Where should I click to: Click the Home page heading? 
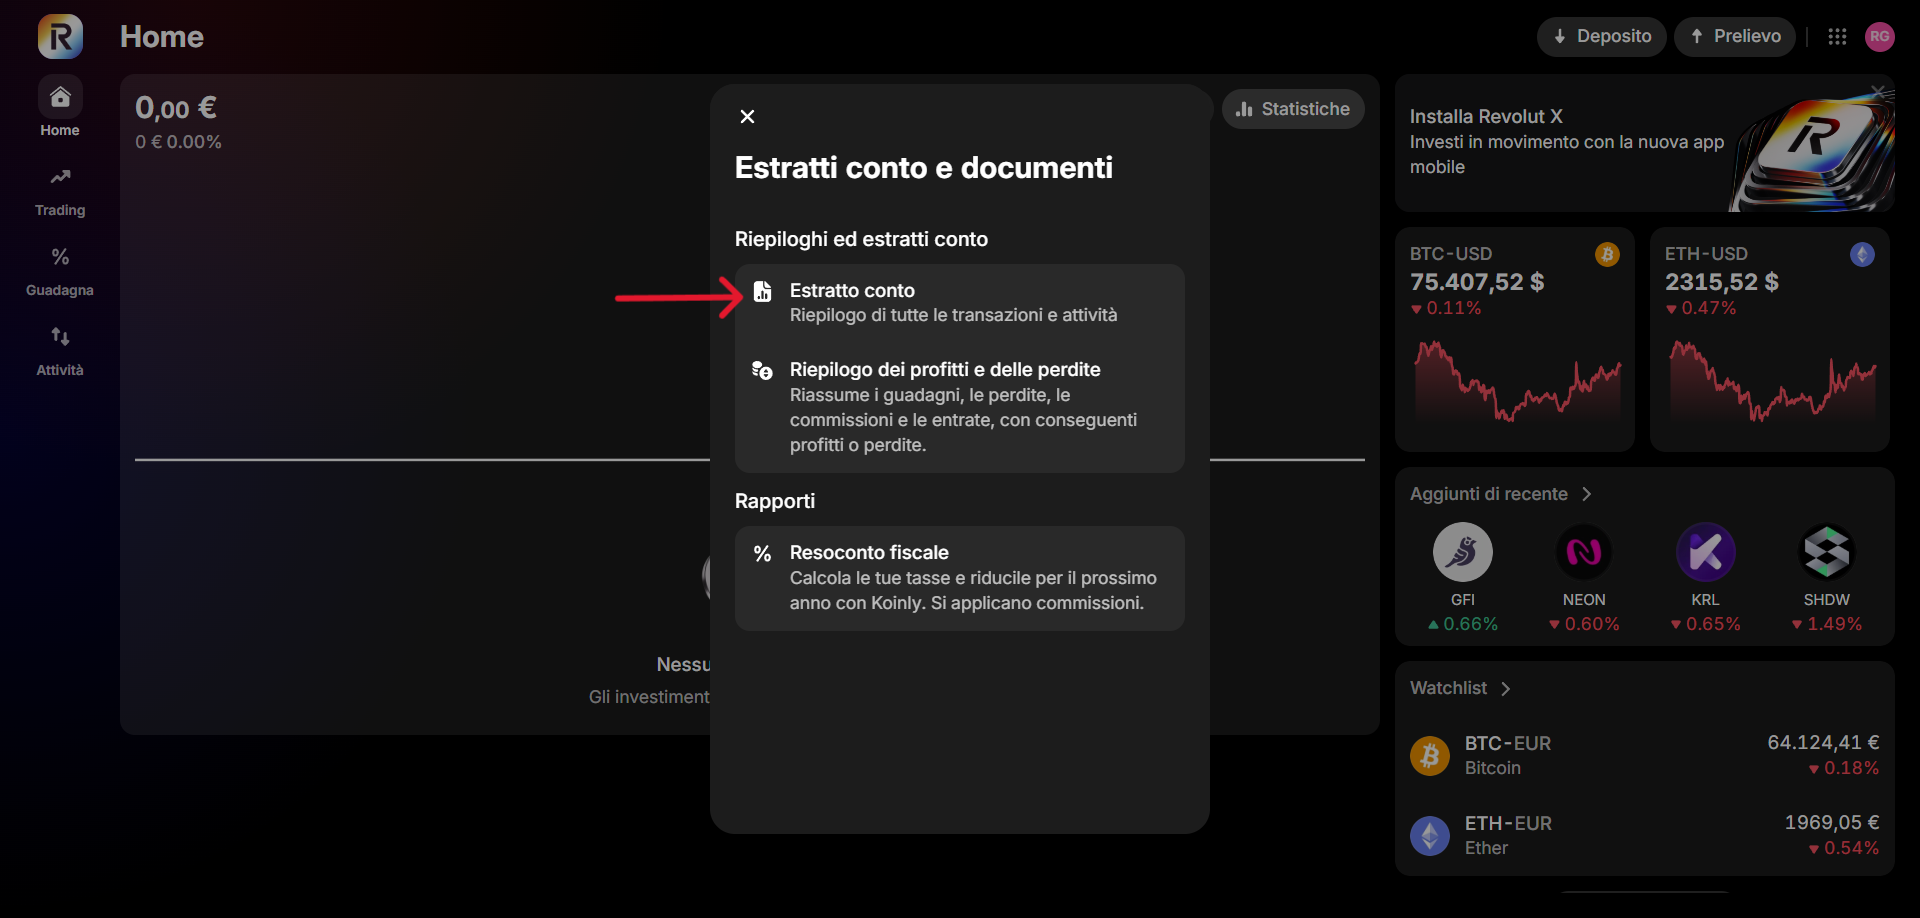point(162,37)
